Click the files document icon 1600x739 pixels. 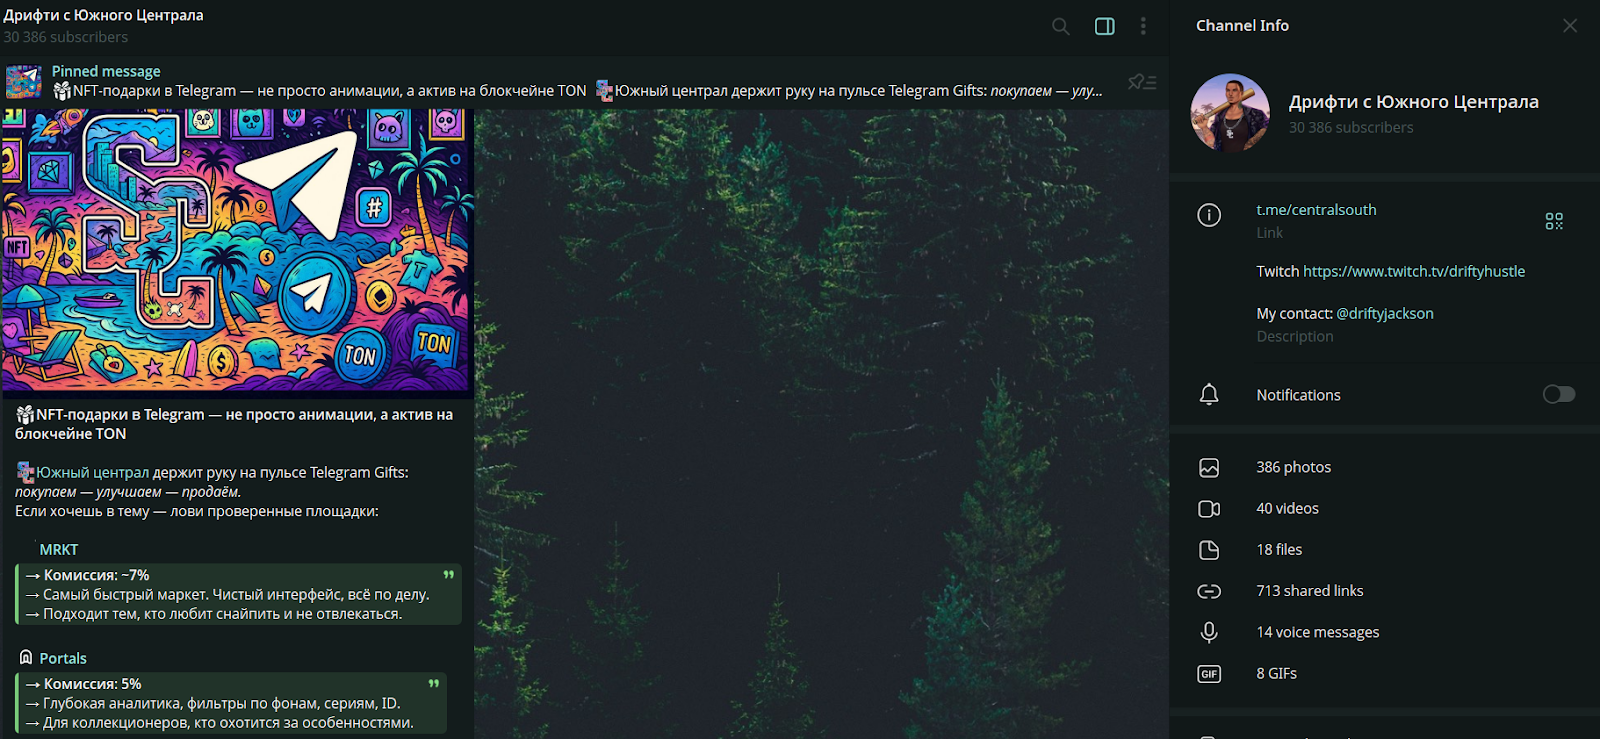[1209, 550]
